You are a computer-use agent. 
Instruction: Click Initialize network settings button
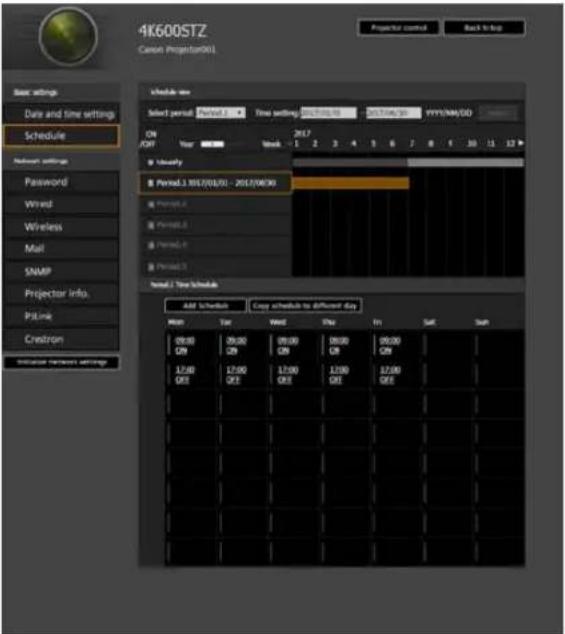pyautogui.click(x=61, y=362)
